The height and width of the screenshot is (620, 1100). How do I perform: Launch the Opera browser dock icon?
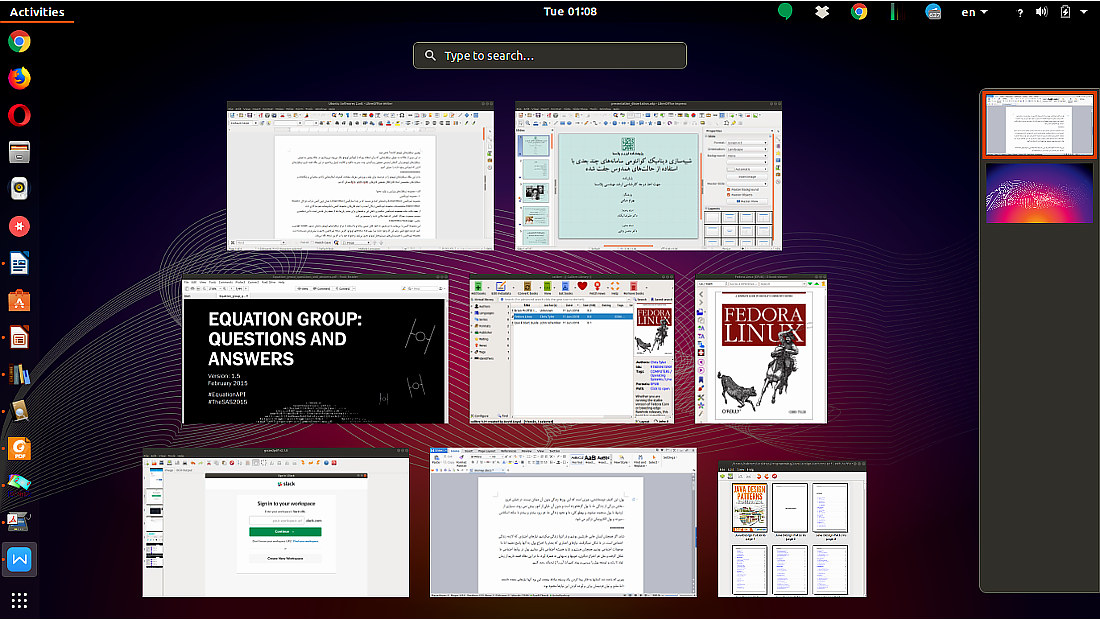[19, 114]
